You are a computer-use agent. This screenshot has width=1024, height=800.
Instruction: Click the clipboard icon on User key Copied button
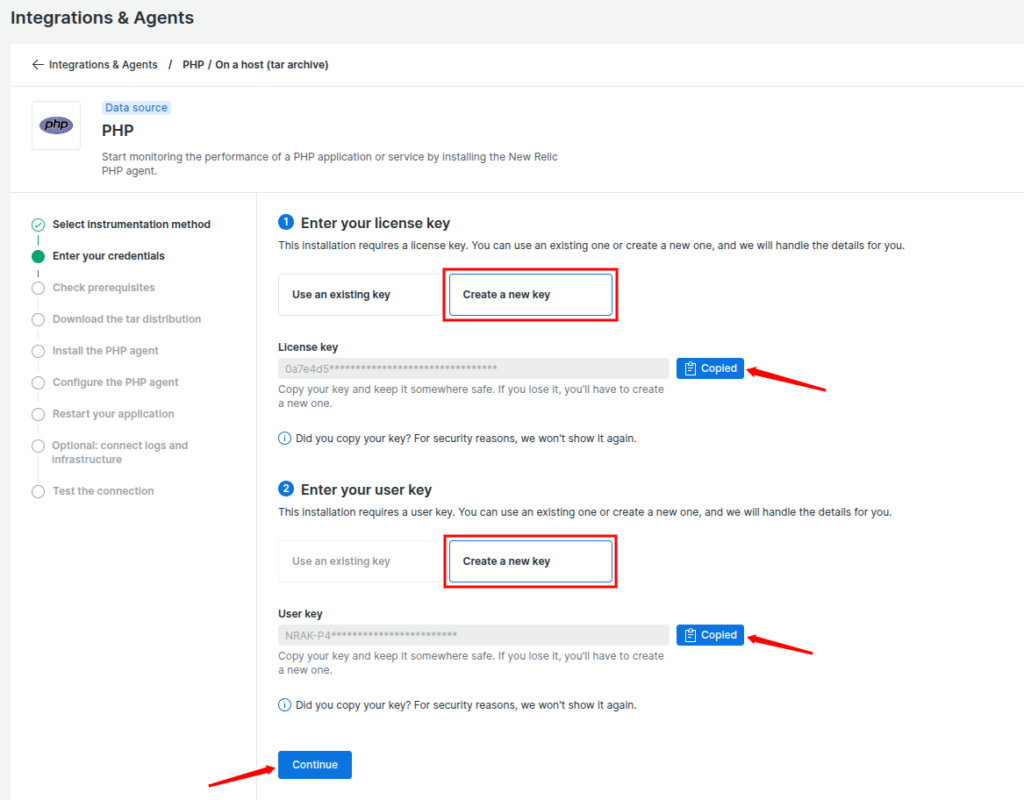pyautogui.click(x=690, y=635)
